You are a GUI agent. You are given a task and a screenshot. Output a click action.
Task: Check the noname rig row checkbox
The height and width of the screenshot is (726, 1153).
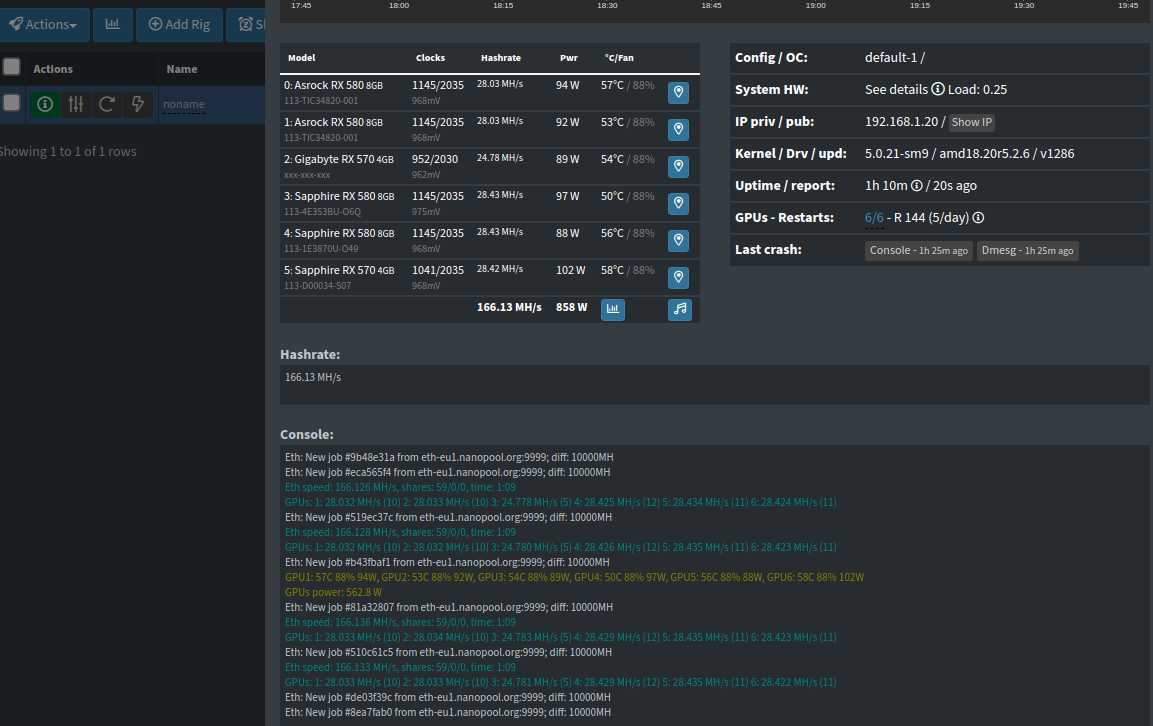tap(12, 103)
